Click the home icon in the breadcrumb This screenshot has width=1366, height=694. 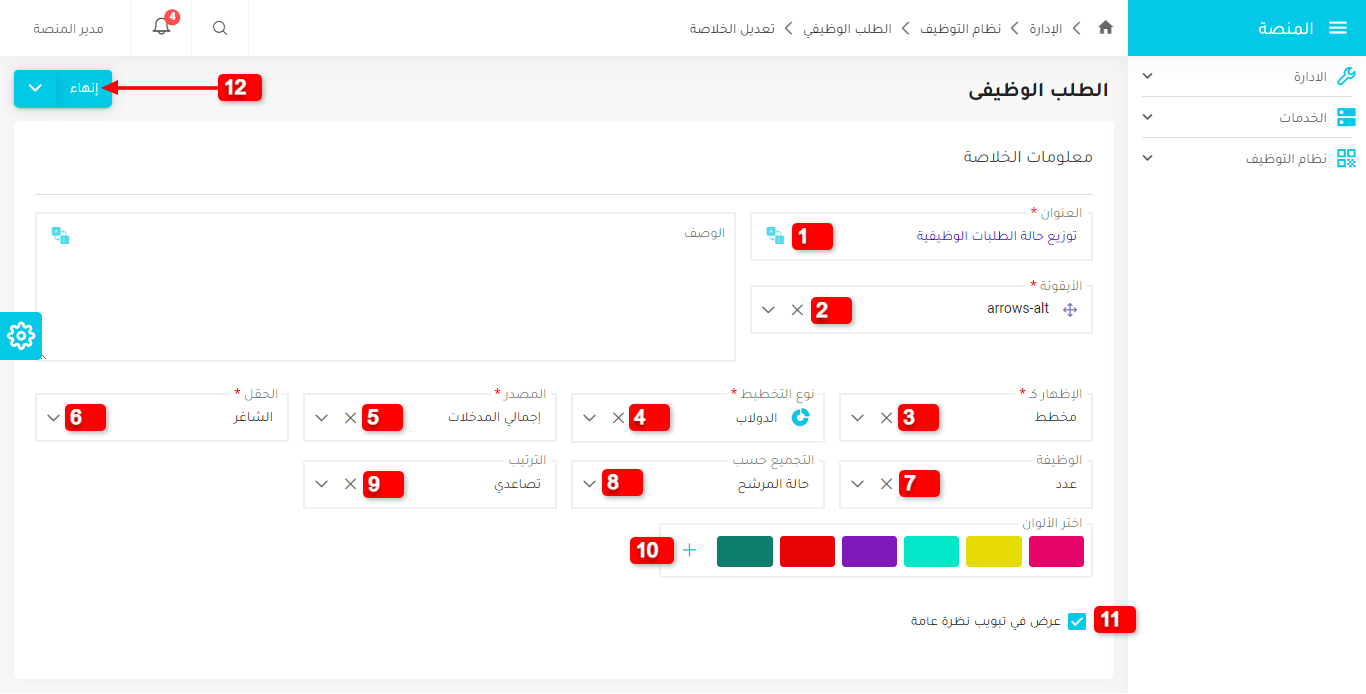point(1105,28)
